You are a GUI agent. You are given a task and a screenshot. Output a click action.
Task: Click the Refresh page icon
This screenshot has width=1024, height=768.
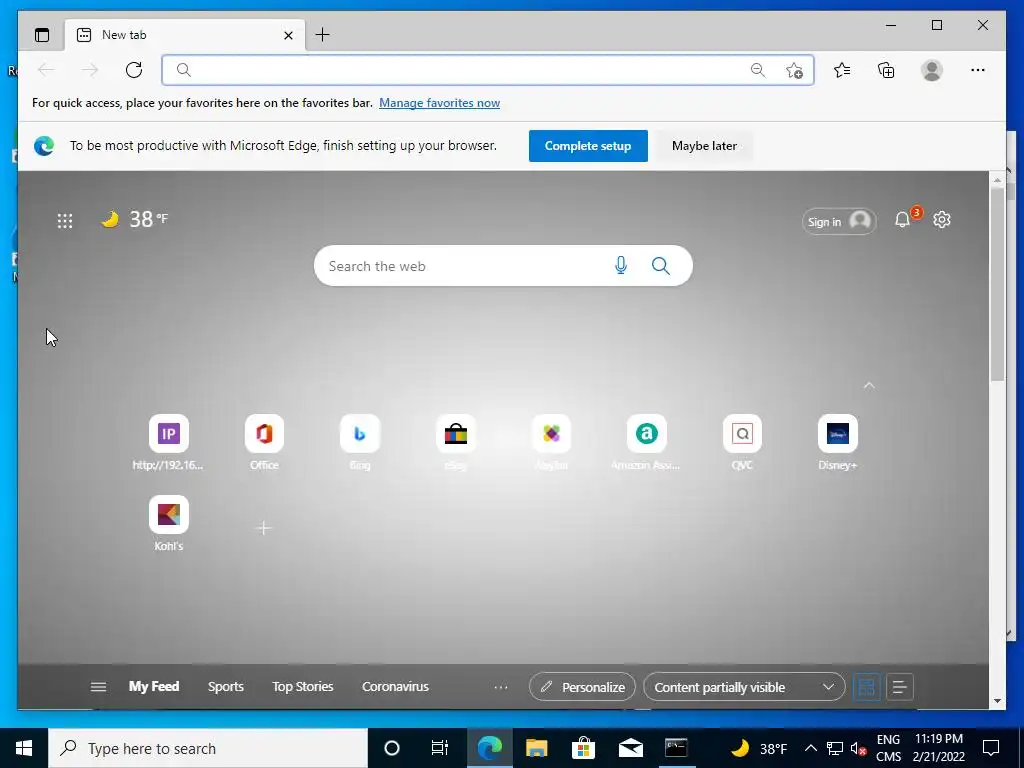point(134,70)
